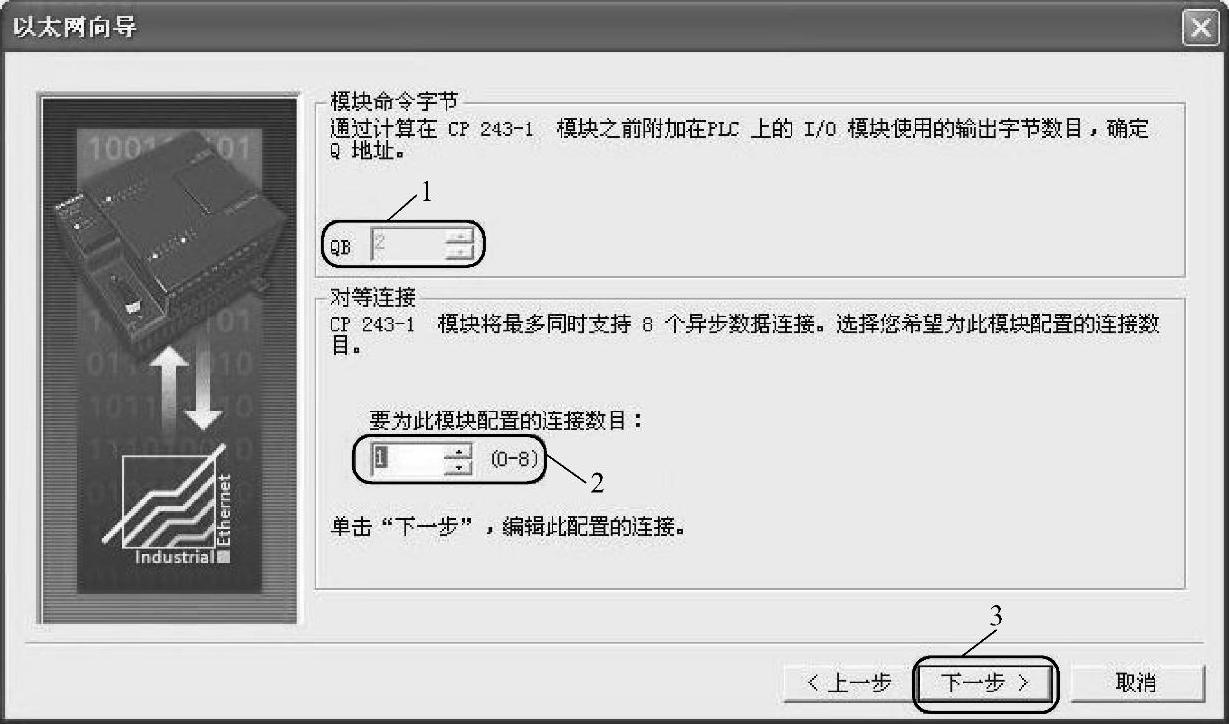Viewport: 1229px width, 724px height.
Task: Select the 模块命令字节 group heading
Action: point(396,102)
